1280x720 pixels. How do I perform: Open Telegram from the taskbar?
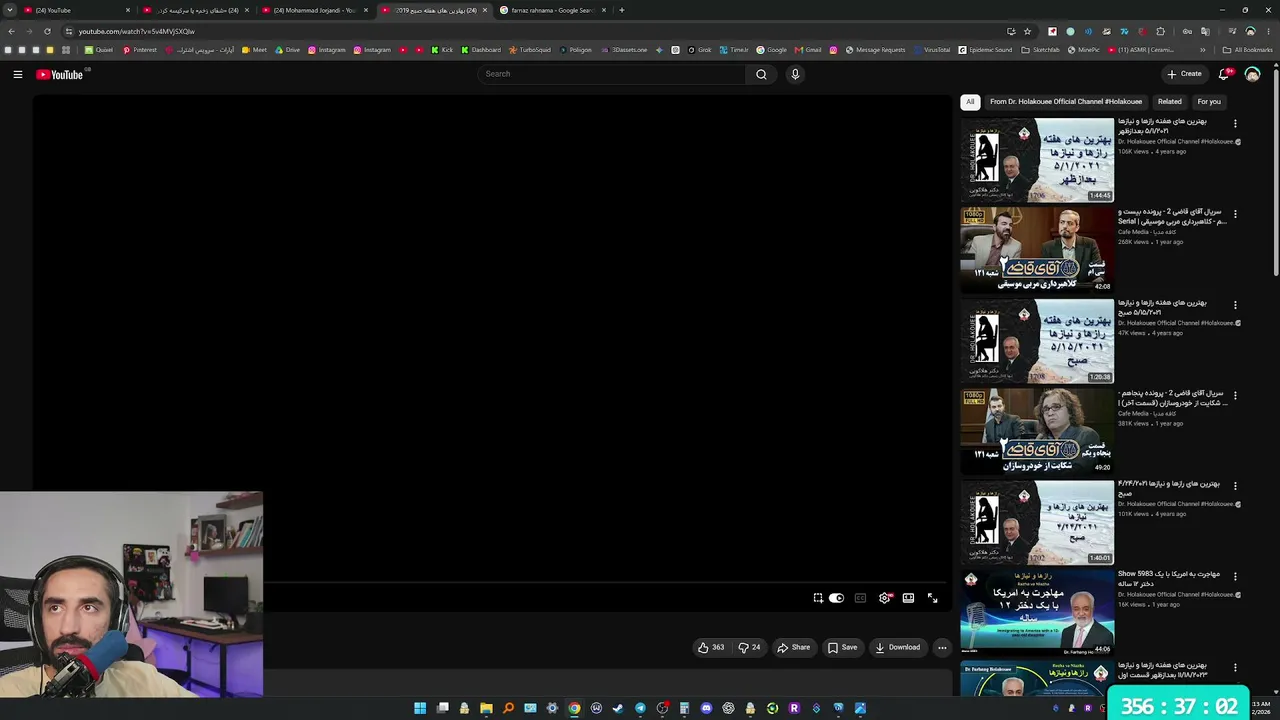(640, 708)
